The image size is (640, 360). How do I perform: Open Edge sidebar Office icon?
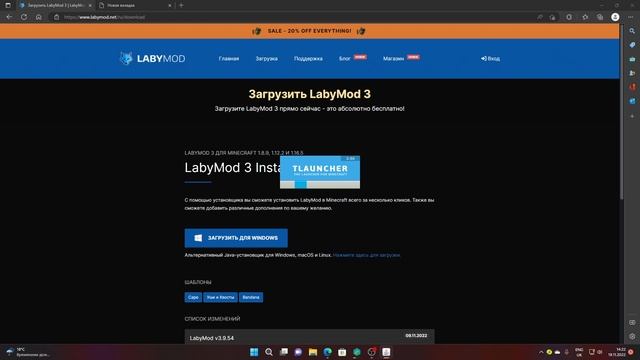coord(632,87)
